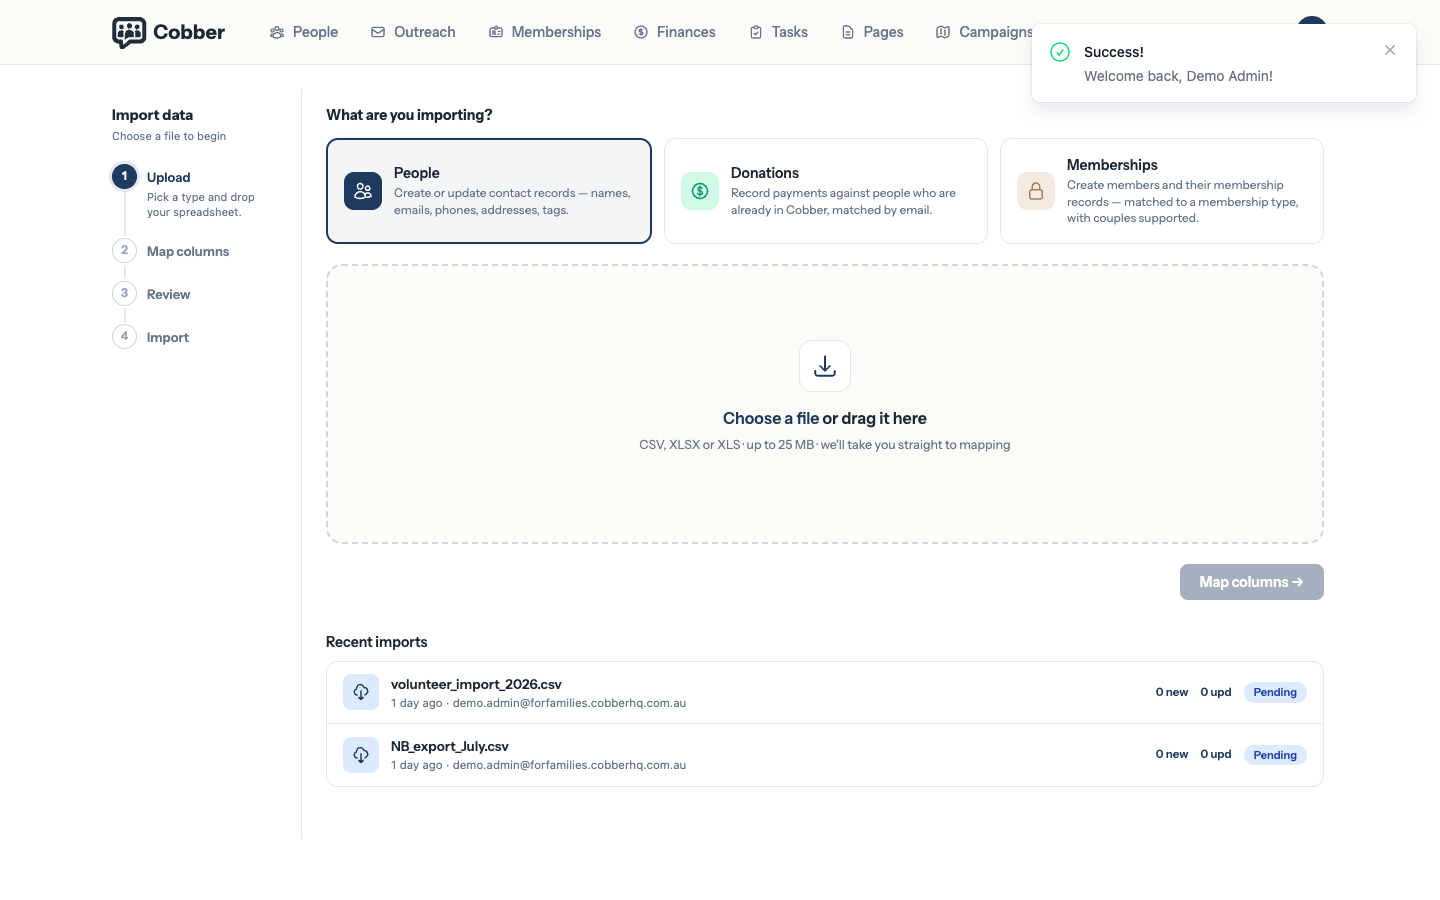Click the Outreach envelope icon

pyautogui.click(x=378, y=32)
